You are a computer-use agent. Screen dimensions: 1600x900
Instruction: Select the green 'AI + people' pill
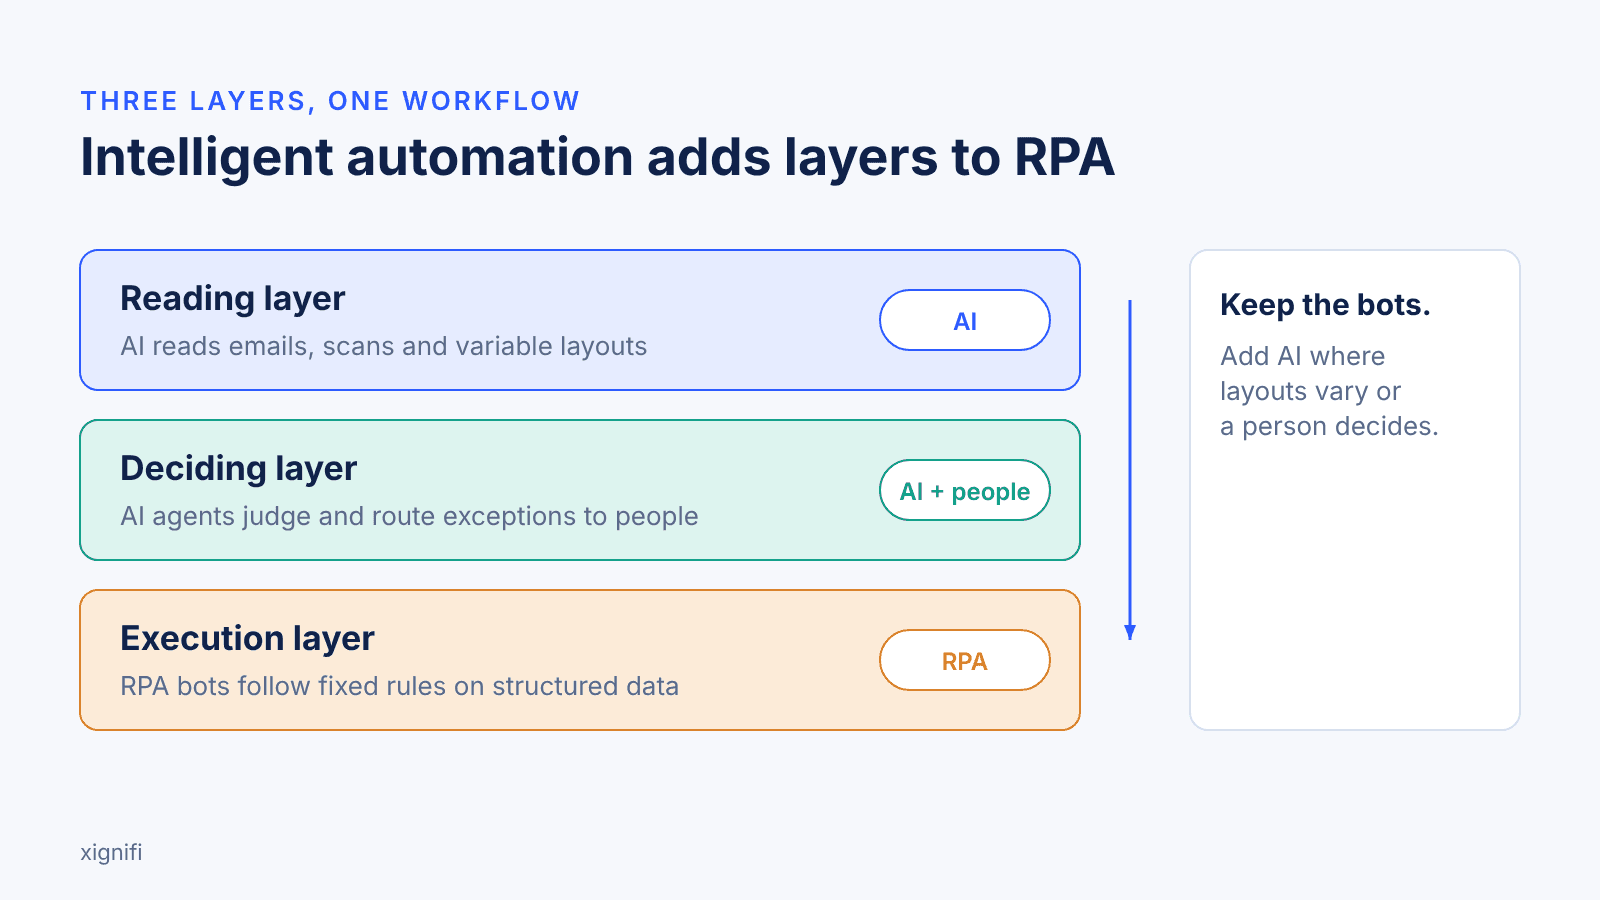pos(965,490)
